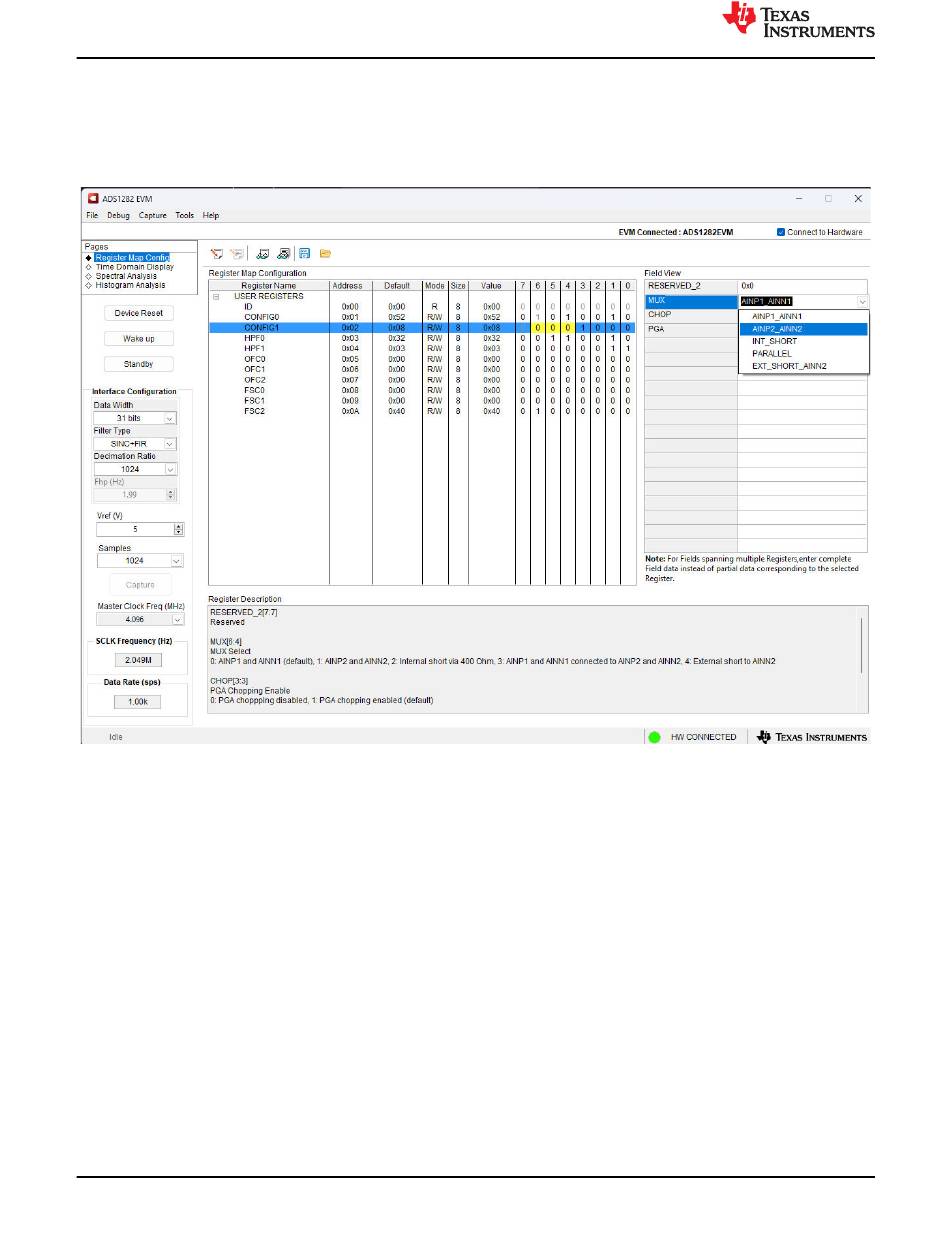The height and width of the screenshot is (1237, 950).
Task: Choose INT_SHORT from the MUX list
Action: (803, 341)
